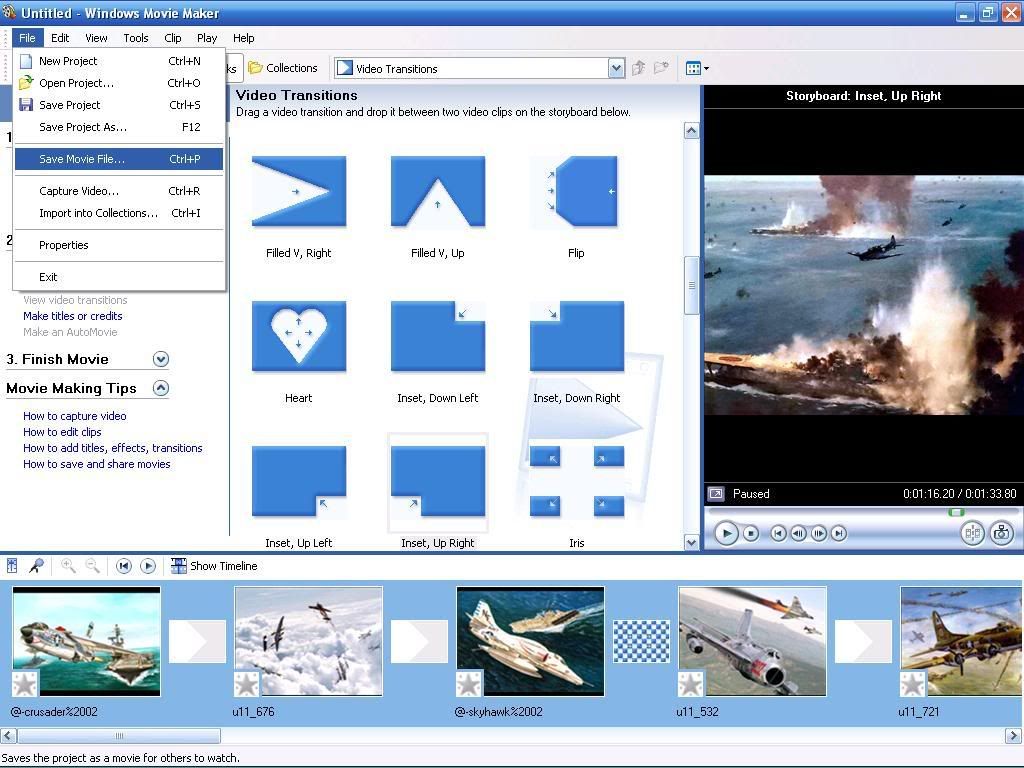
Task: Select the Inset, Down Left transition
Action: pos(438,336)
